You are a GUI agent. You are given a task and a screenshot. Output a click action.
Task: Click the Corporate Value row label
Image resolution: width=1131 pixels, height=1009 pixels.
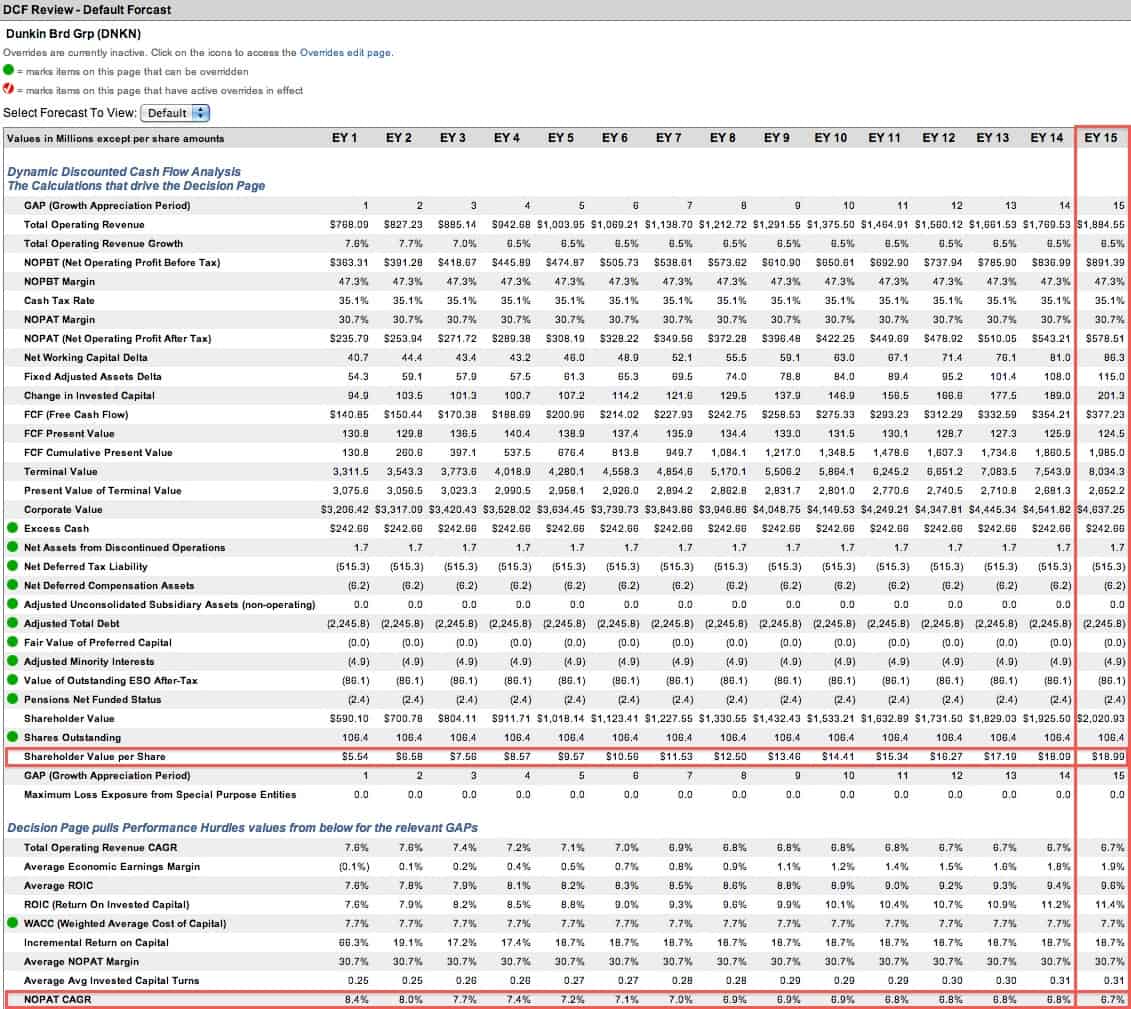click(x=63, y=509)
